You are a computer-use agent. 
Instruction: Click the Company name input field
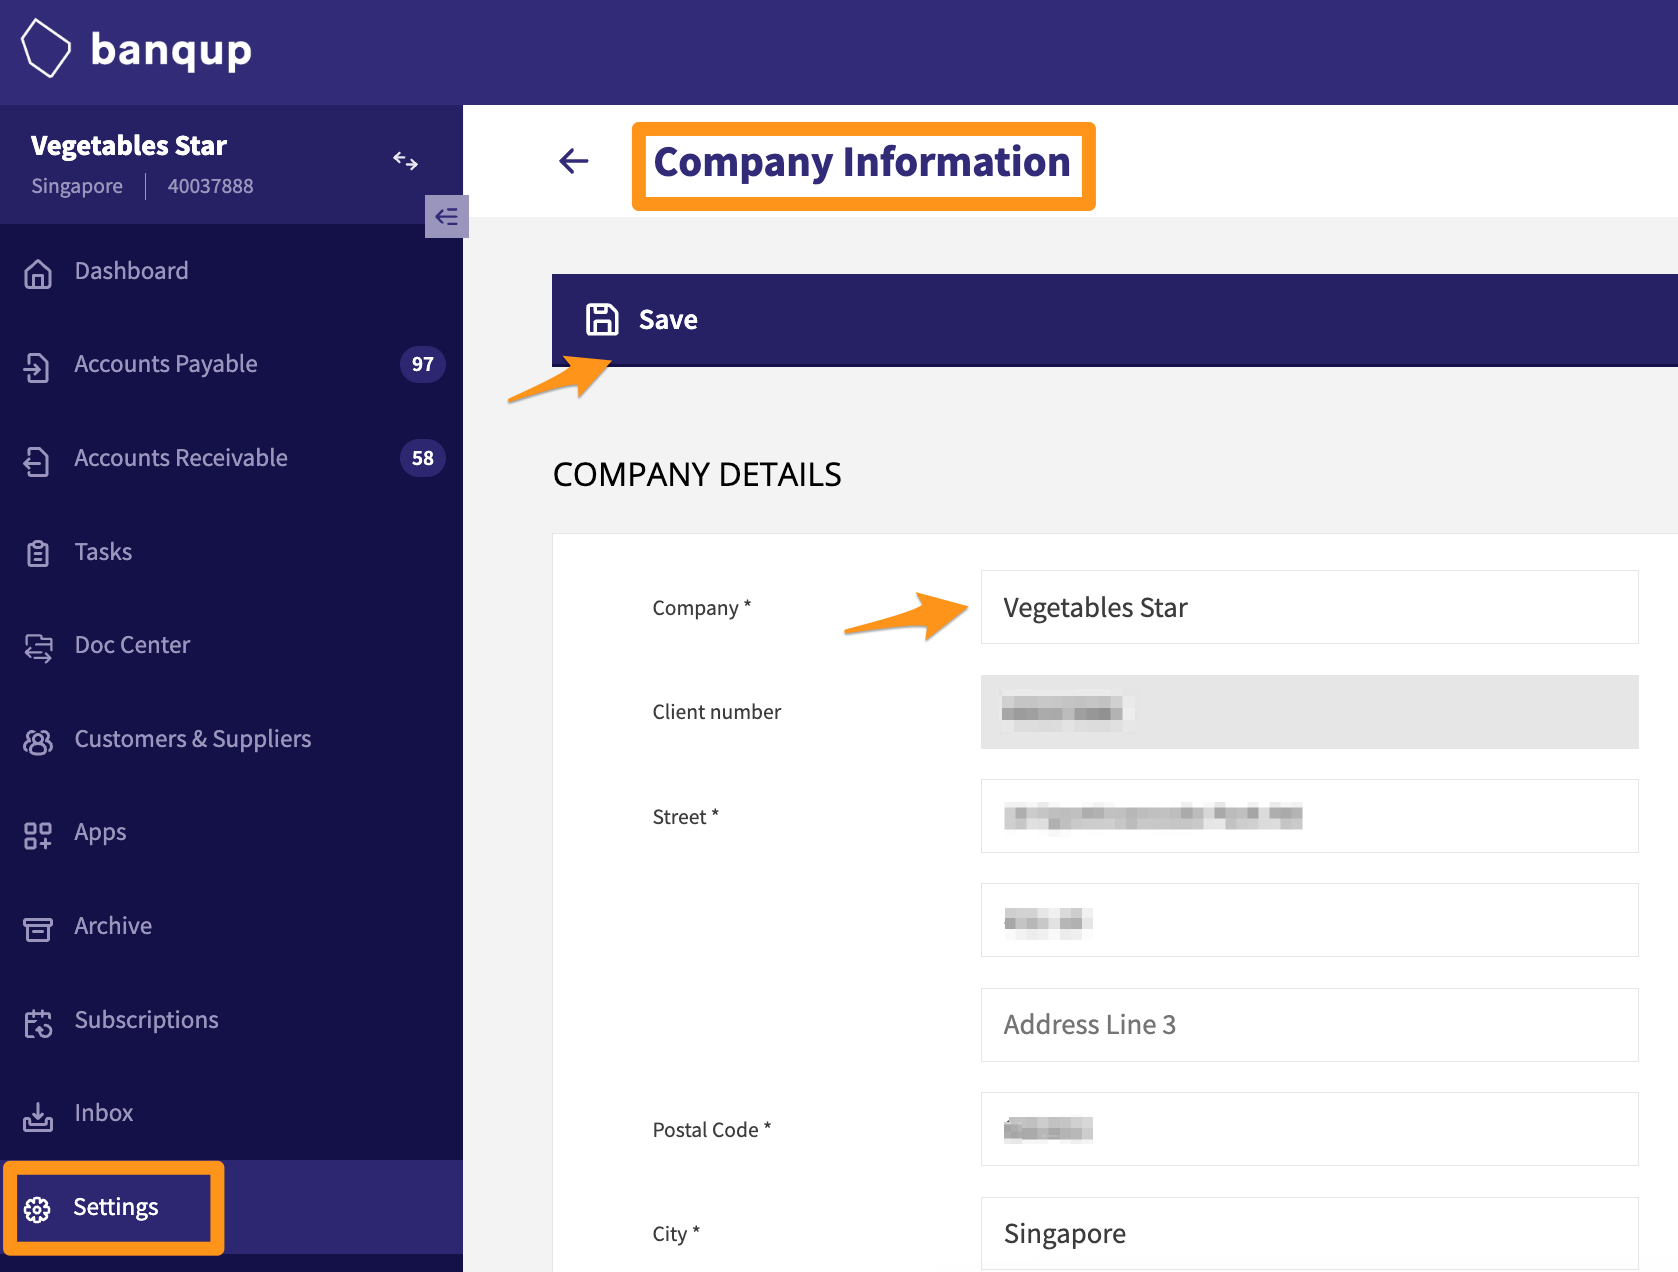(1309, 607)
